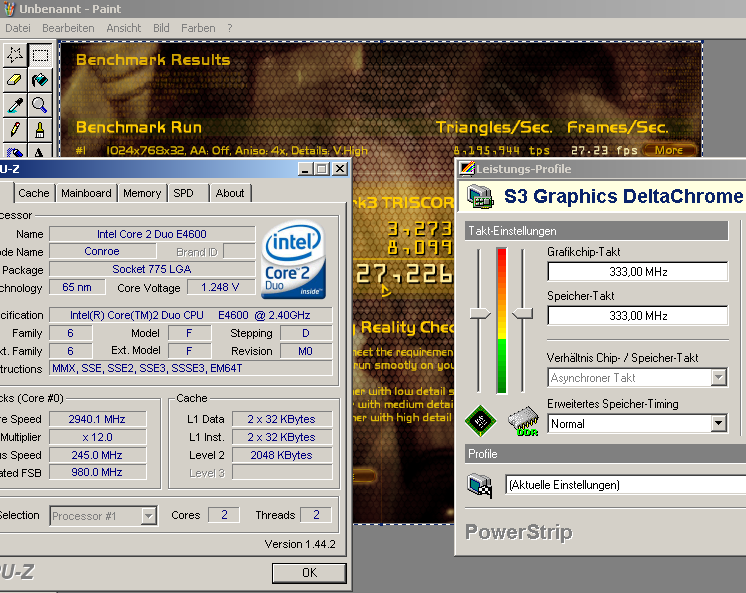
Task: Activate the Pick Color eyedropper tool
Action: (x=15, y=105)
